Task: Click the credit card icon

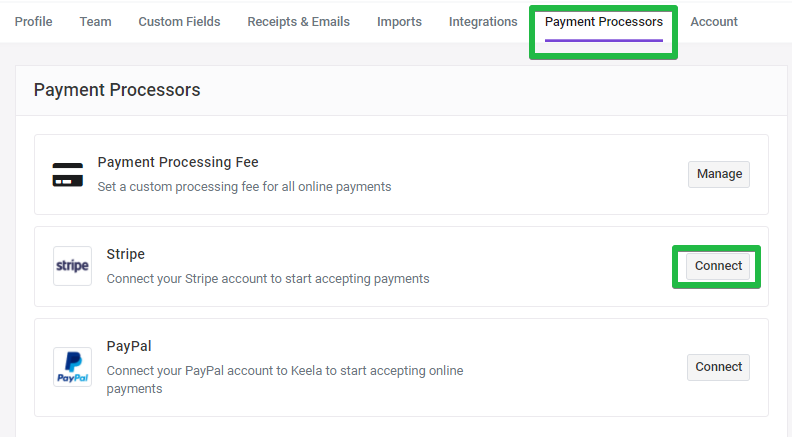Action: 68,175
